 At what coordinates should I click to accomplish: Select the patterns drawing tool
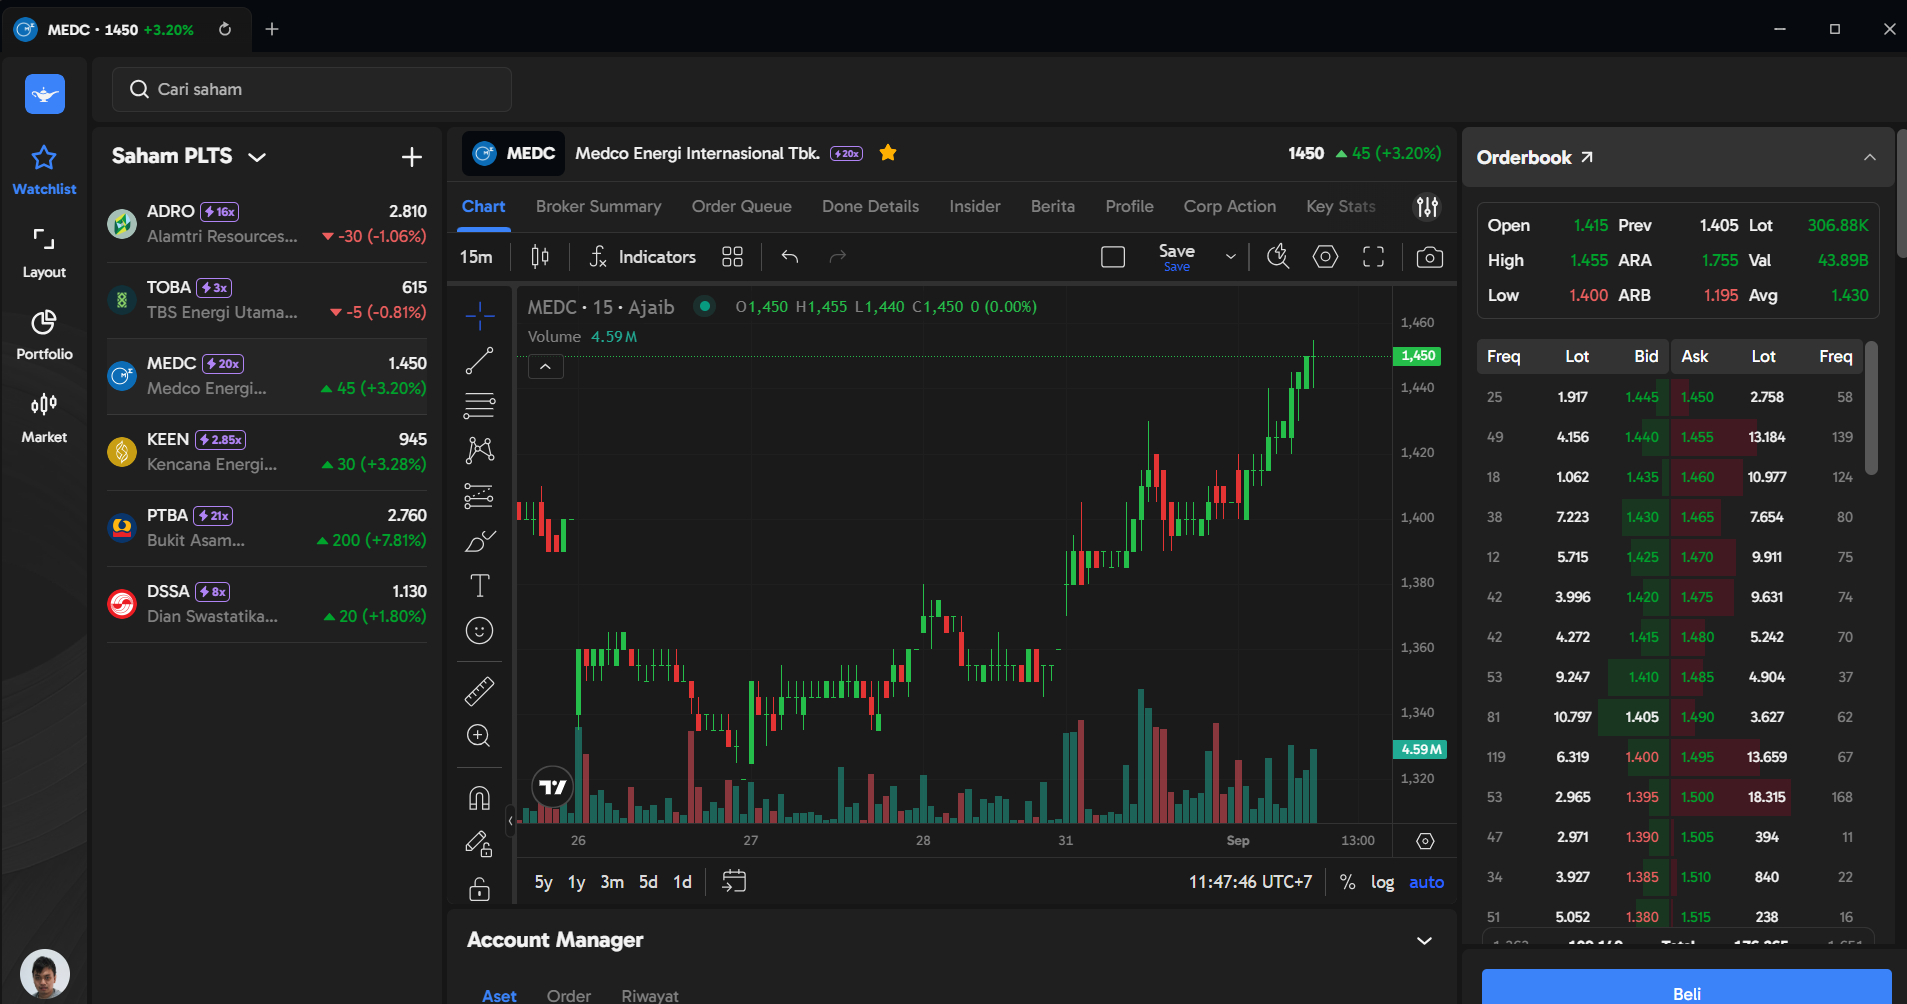[x=480, y=450]
